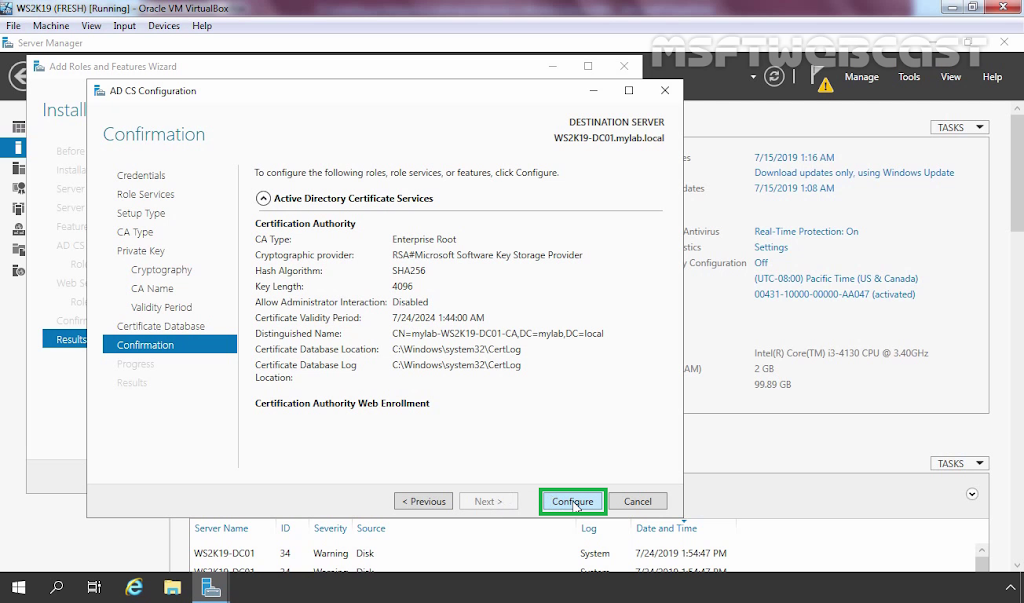Open the AD CS certificate ribbon sidebar icon
This screenshot has height=603, width=1024.
[18, 188]
